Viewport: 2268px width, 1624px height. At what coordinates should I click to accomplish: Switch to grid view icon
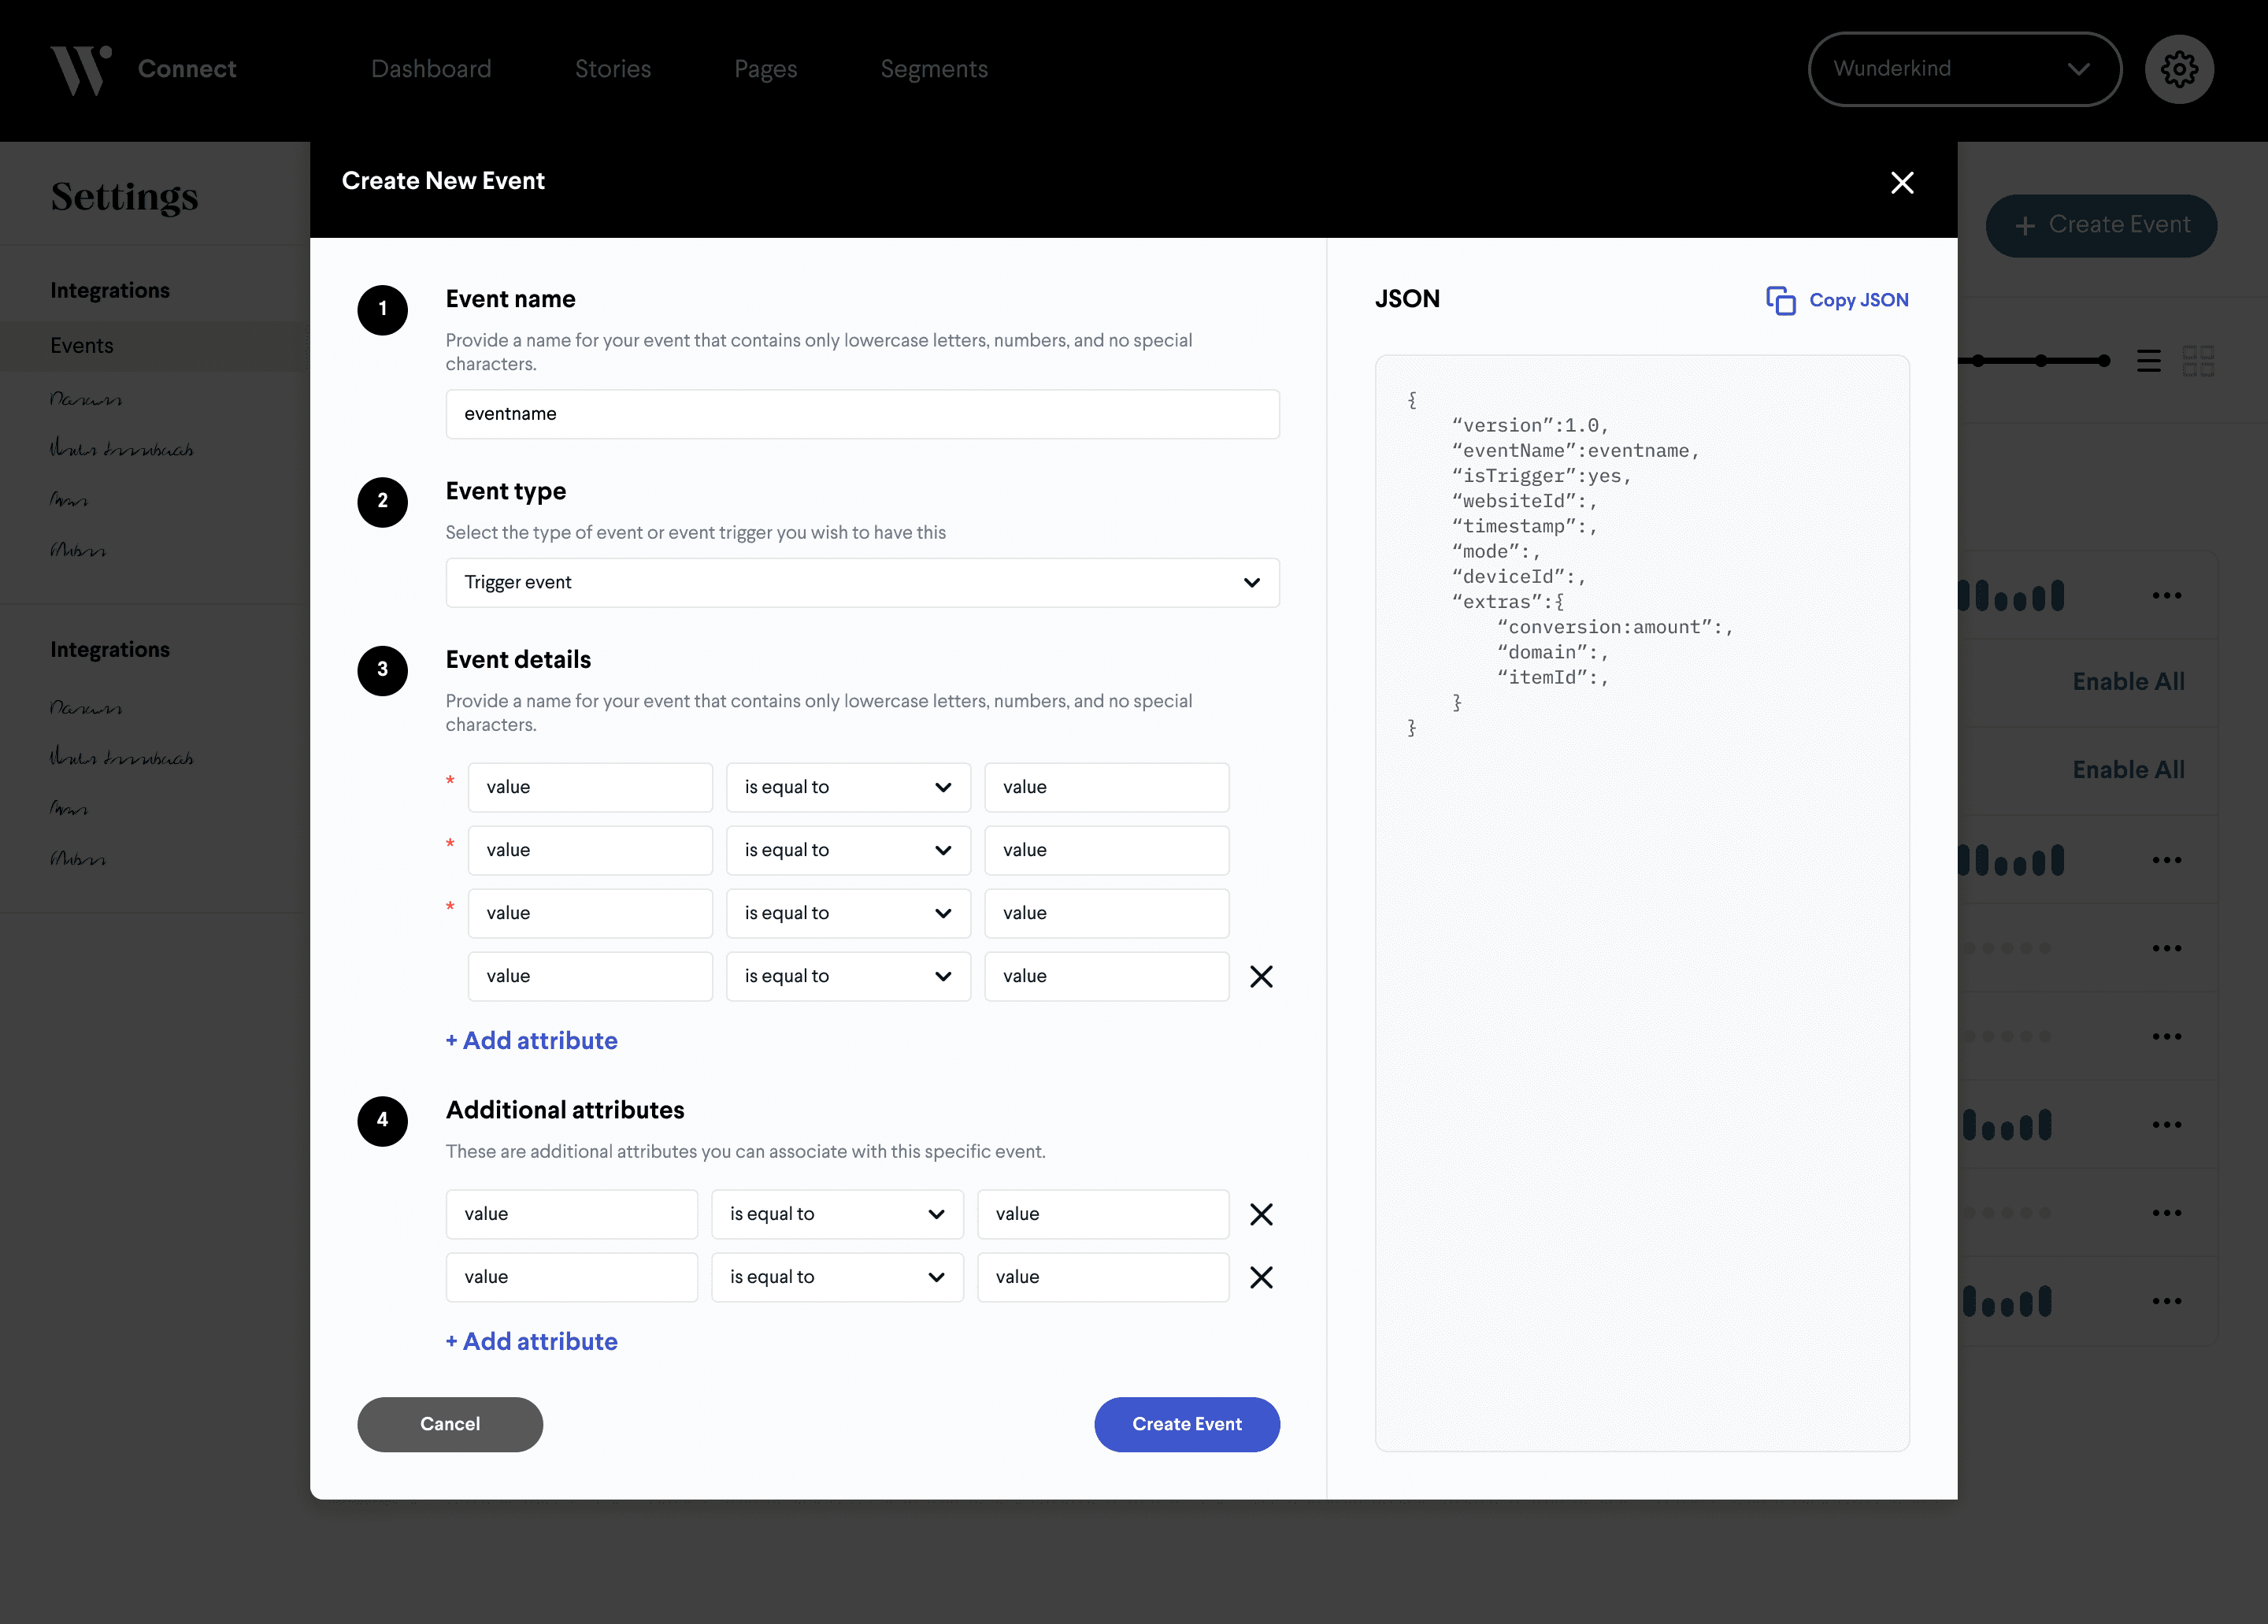(x=2197, y=361)
